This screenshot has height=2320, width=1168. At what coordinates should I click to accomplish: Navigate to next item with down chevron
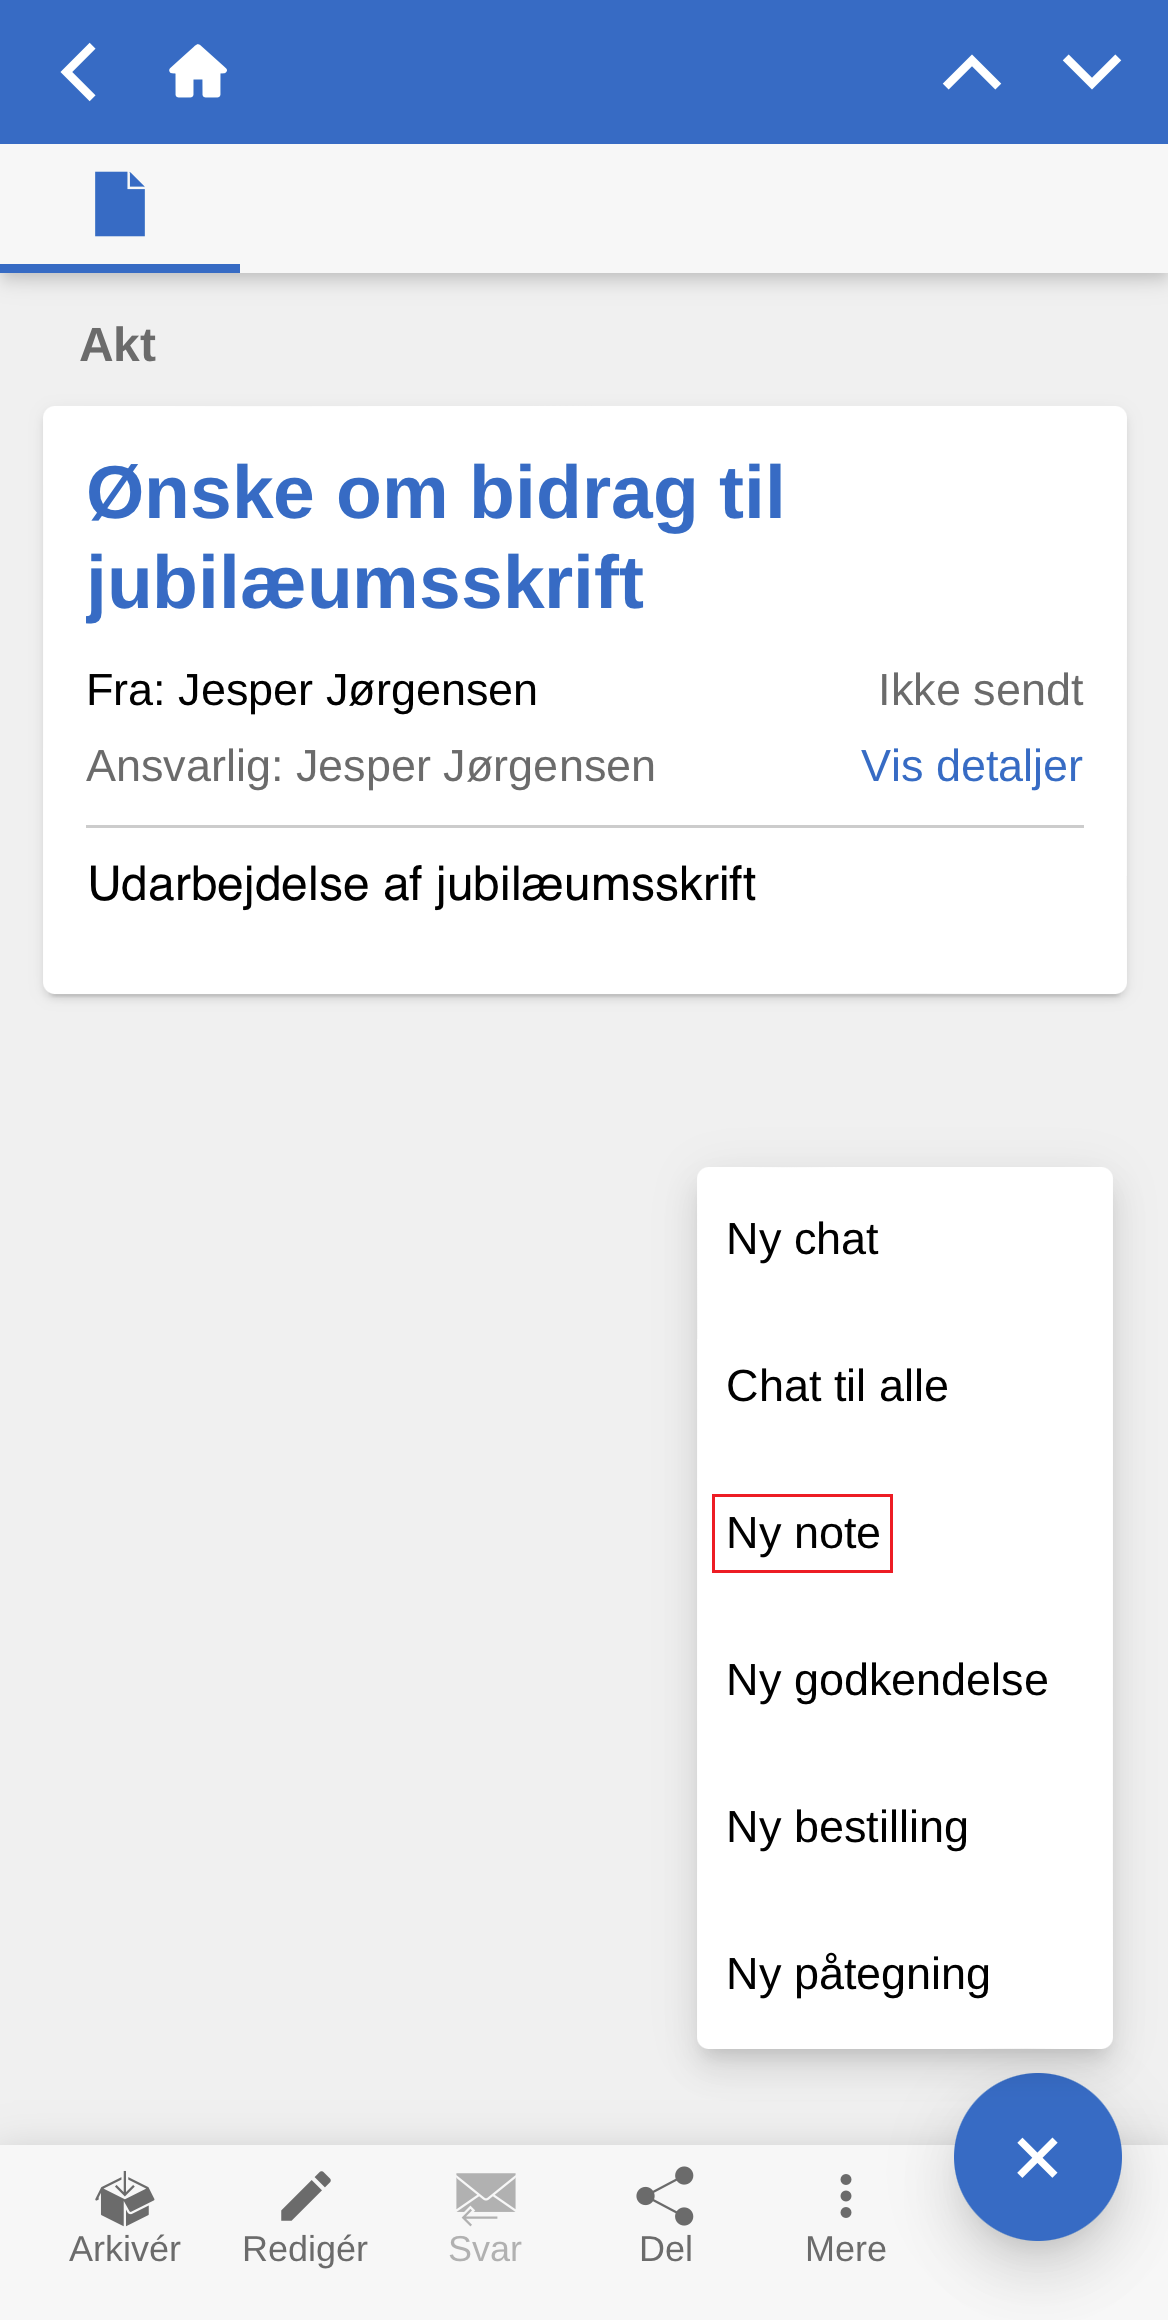(1091, 72)
